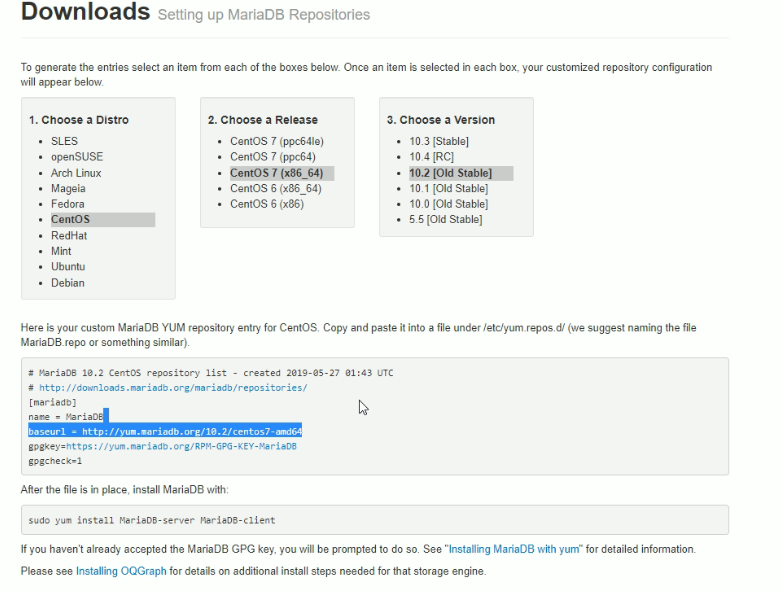Select Fedora distro option
The image size is (781, 591).
click(68, 204)
